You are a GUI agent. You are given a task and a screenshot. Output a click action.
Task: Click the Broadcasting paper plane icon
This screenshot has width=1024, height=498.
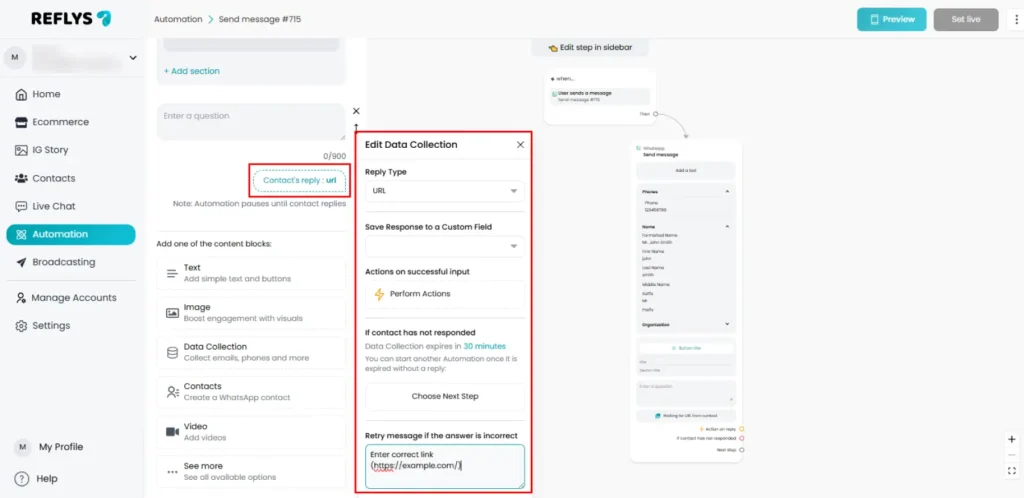pos(22,262)
